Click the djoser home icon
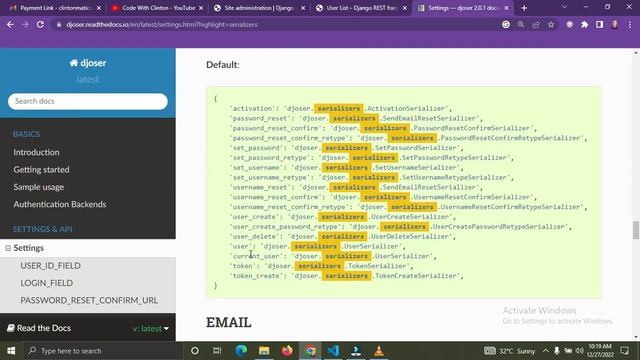Image resolution: width=640 pixels, height=360 pixels. coord(73,63)
